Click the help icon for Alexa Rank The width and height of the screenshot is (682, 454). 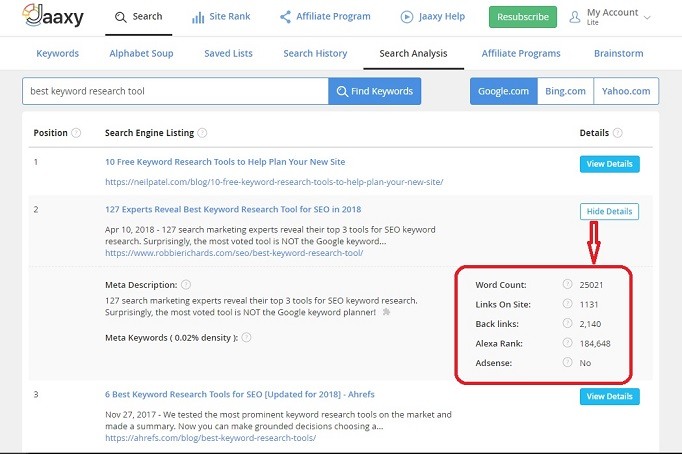pos(567,343)
